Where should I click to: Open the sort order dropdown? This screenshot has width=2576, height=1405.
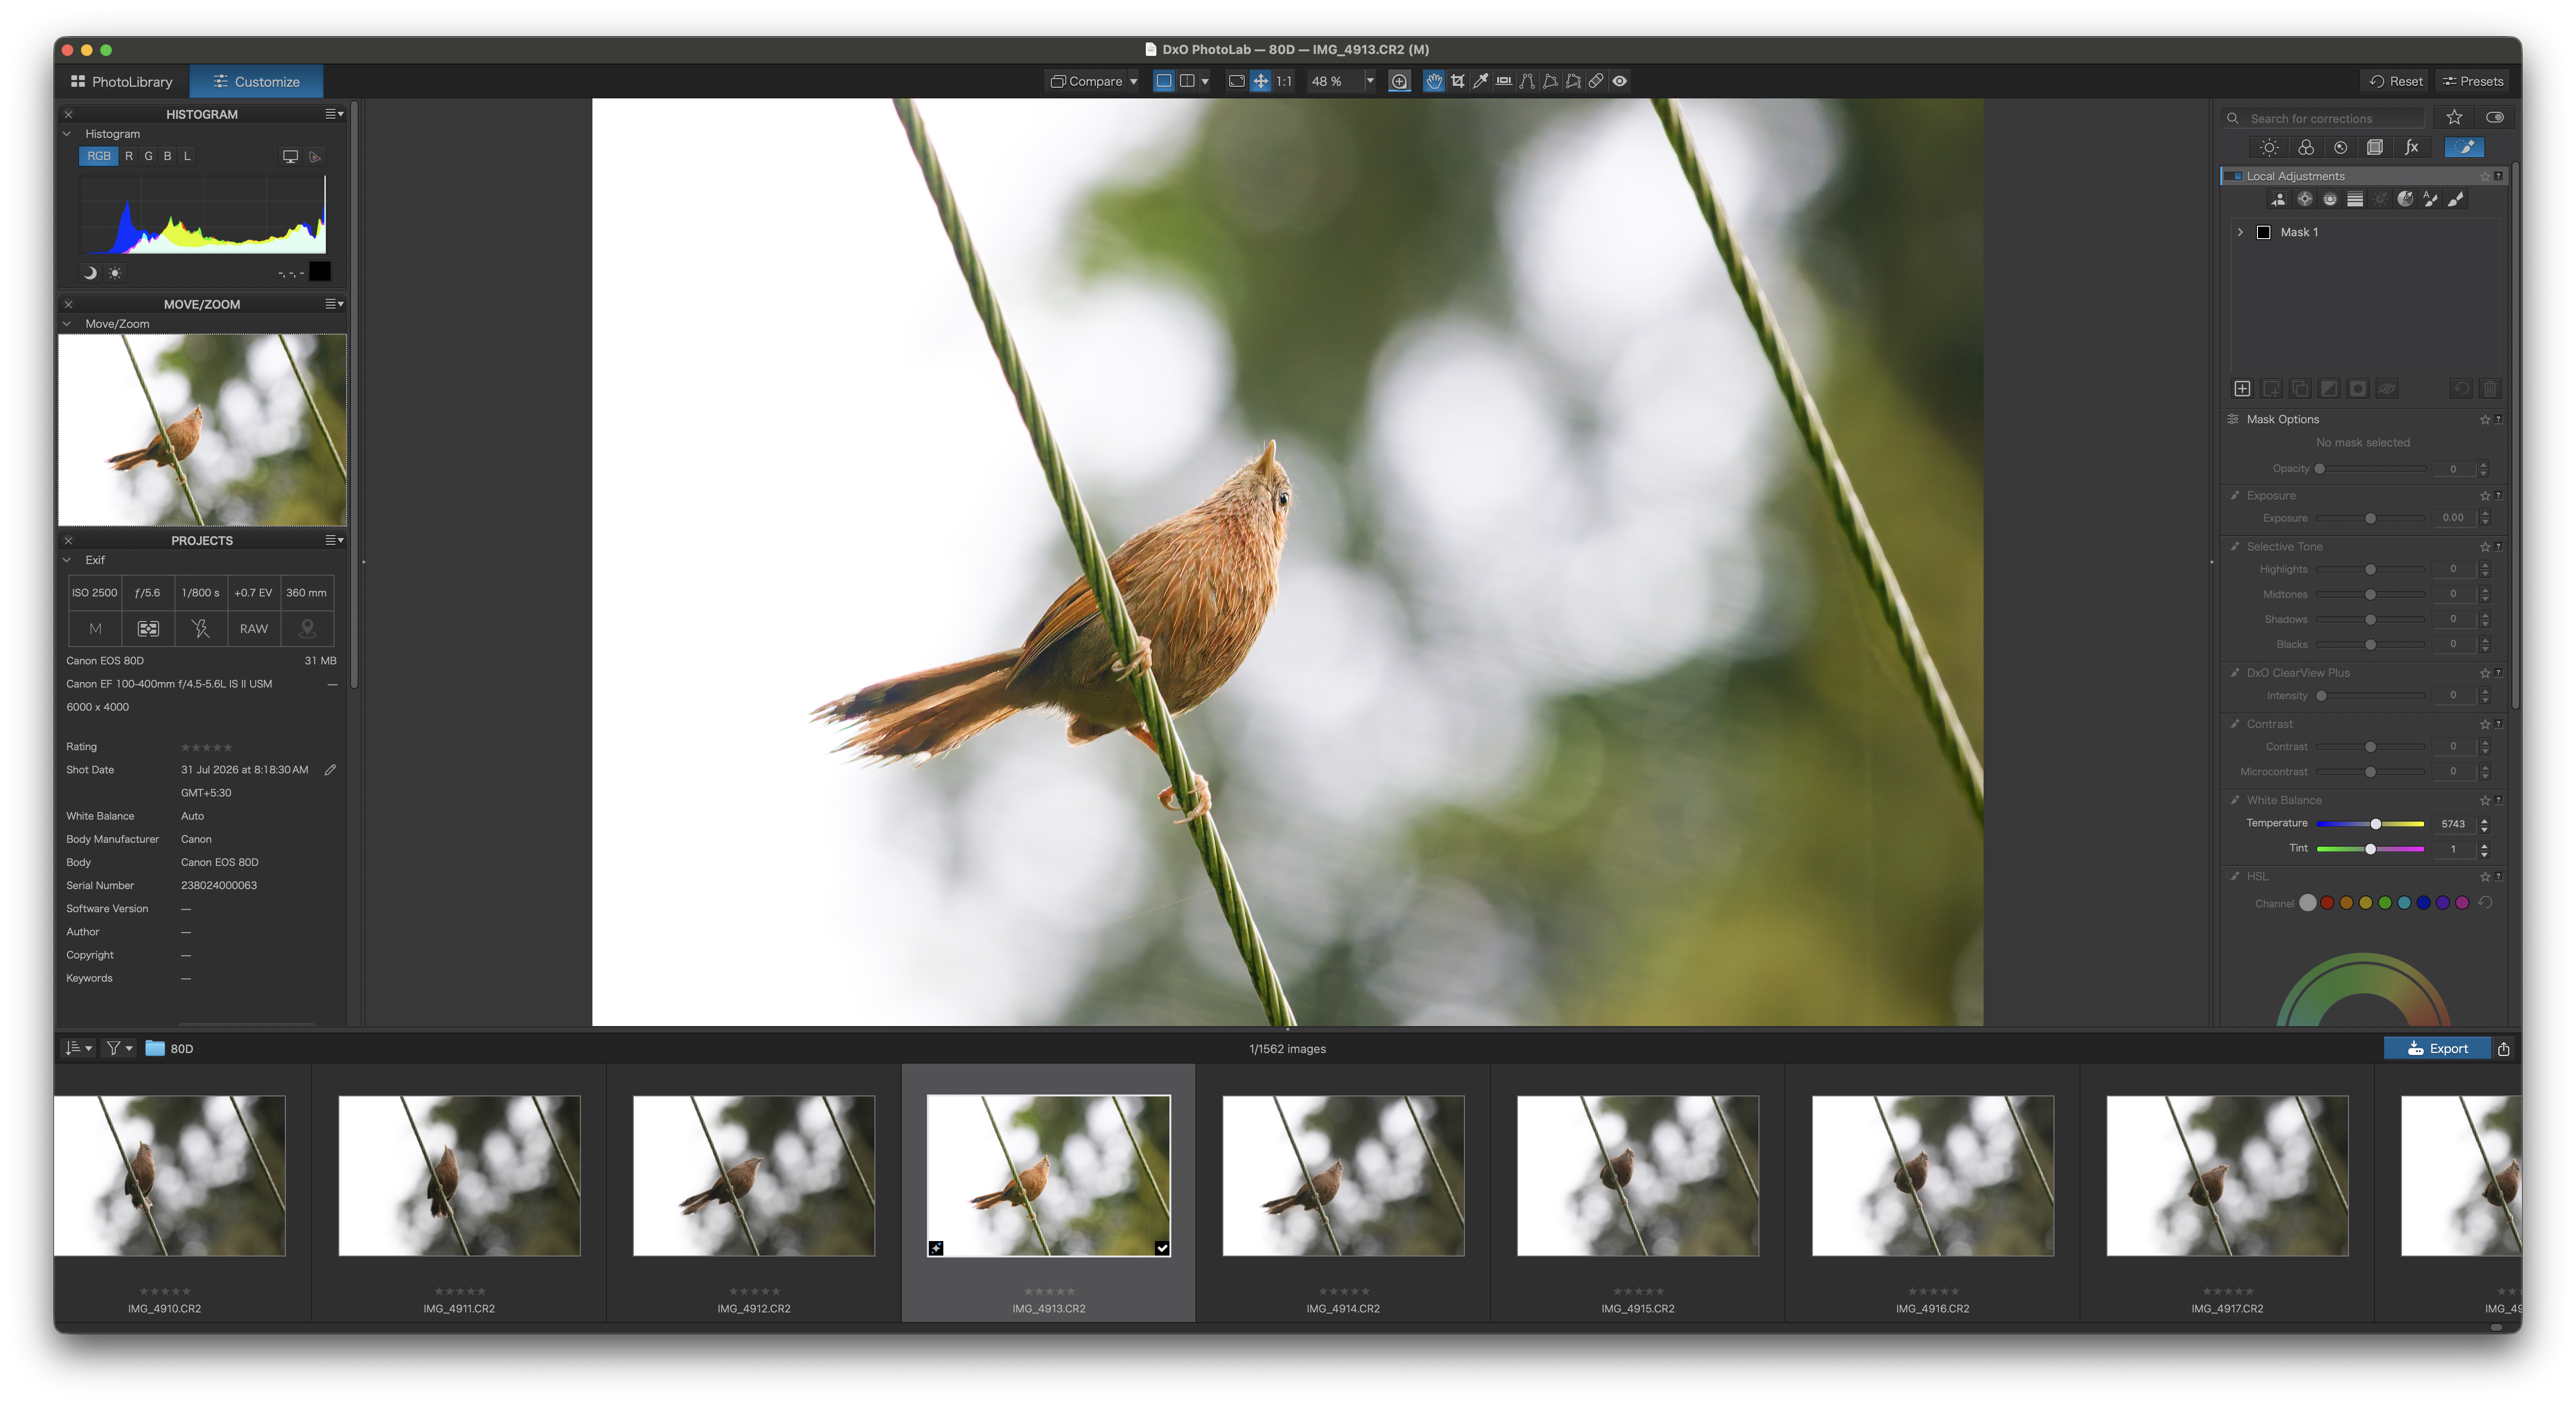(x=78, y=1048)
